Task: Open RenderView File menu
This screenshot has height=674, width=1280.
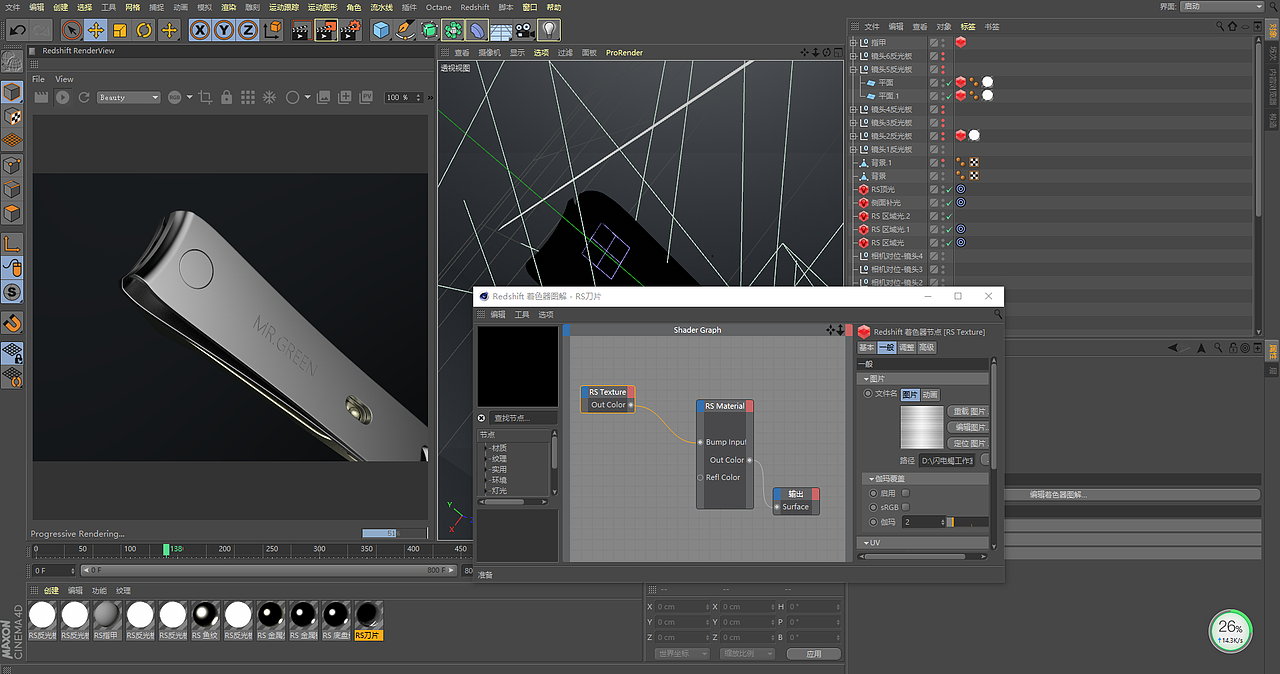Action: [38, 79]
